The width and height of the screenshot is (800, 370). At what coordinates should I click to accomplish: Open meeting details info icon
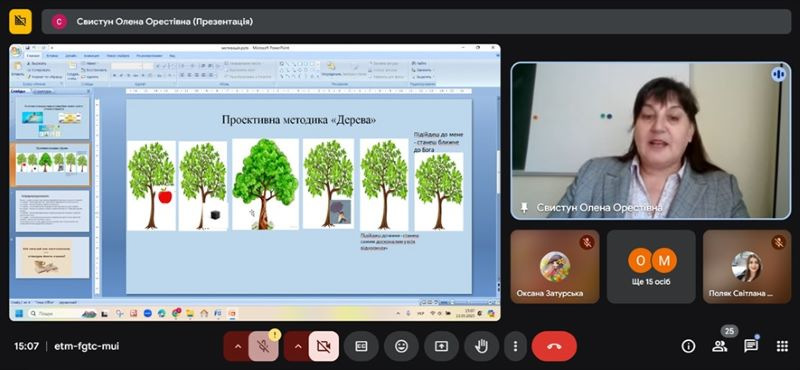click(x=688, y=347)
